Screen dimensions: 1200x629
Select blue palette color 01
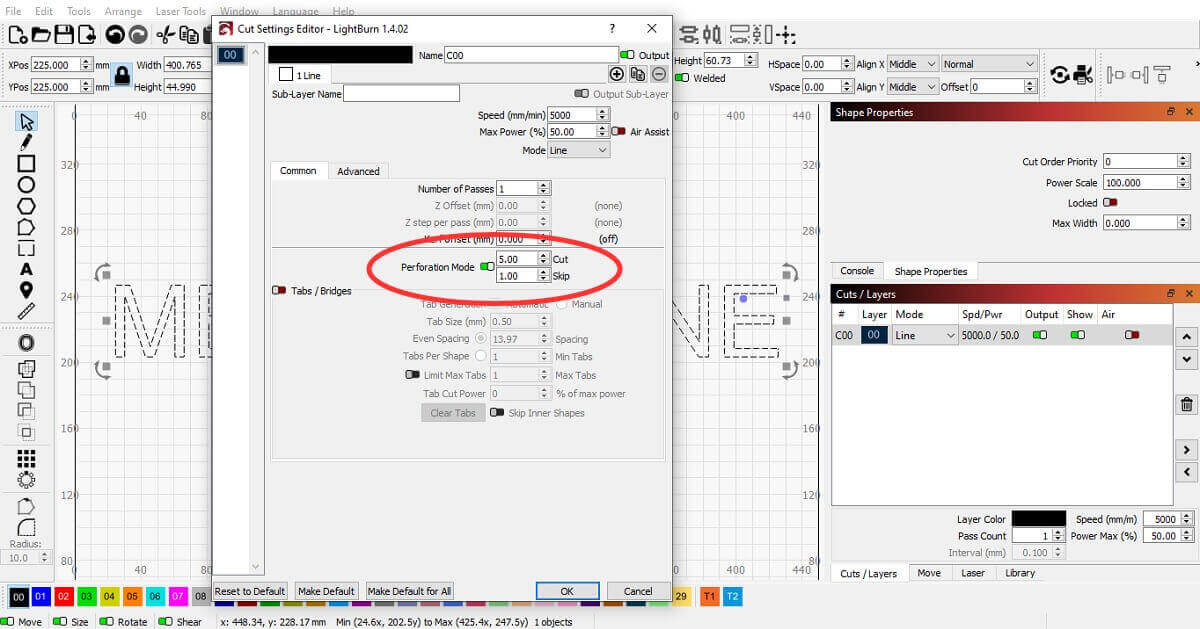[41, 596]
